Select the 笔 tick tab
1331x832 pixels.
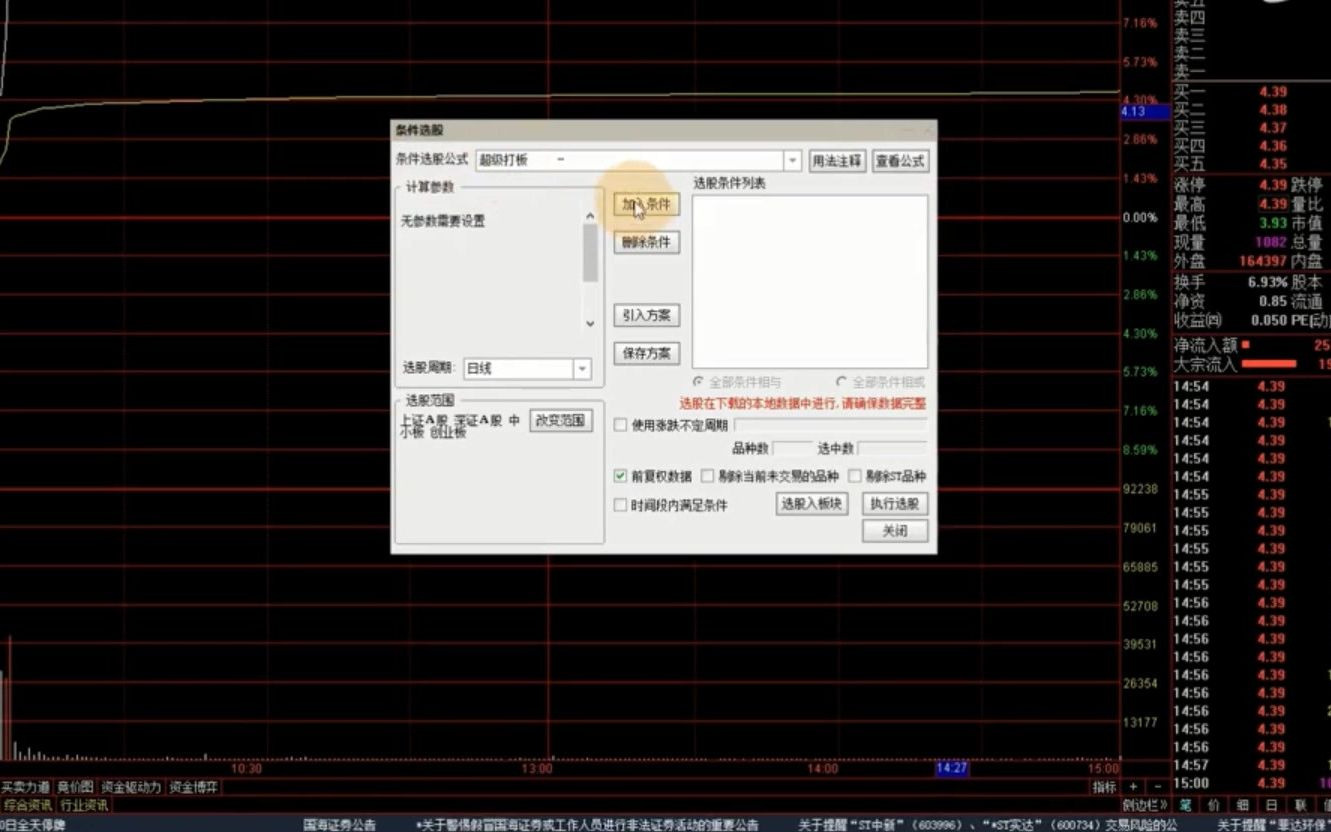pos(1186,804)
